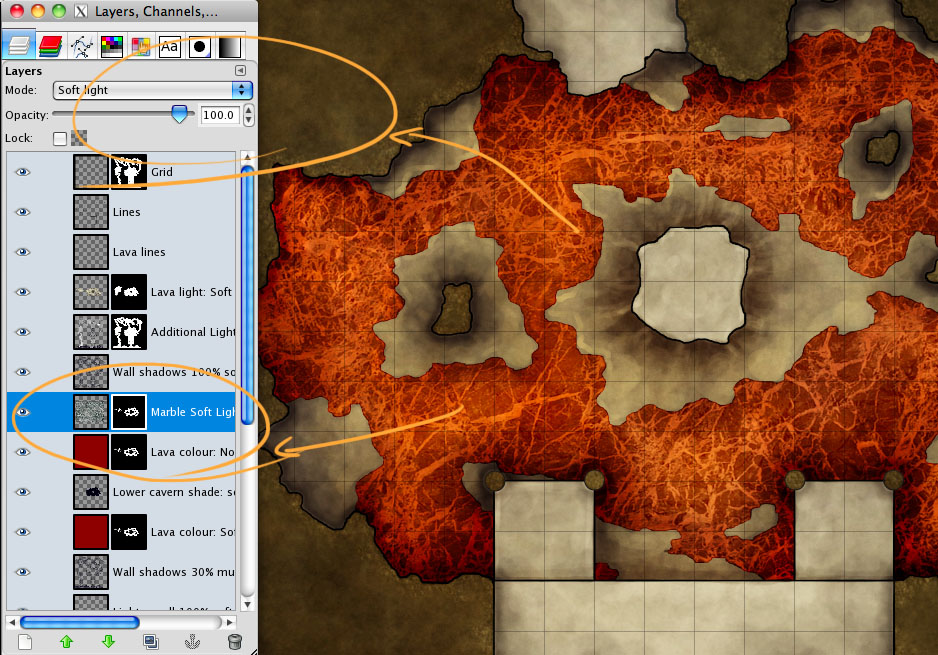The height and width of the screenshot is (655, 938).
Task: Open the Gradients tab icon
Action: (x=229, y=46)
